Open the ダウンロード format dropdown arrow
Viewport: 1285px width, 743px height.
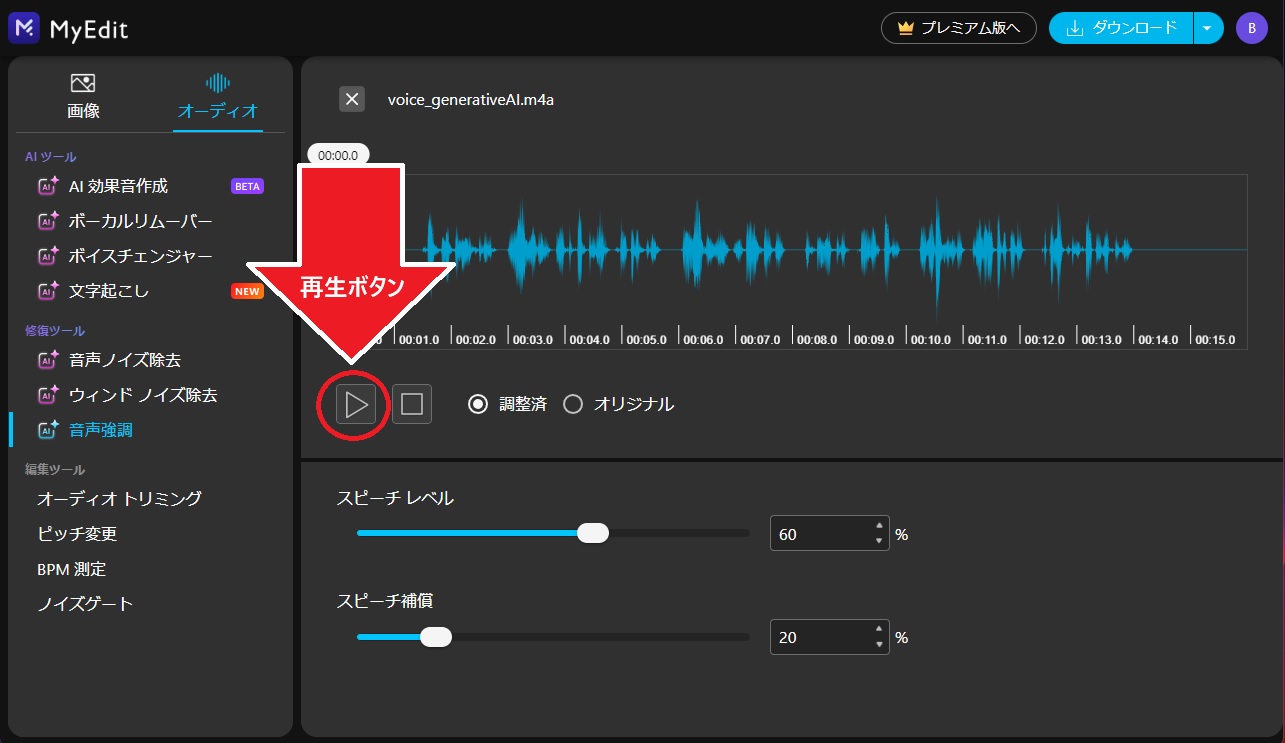(x=1208, y=28)
